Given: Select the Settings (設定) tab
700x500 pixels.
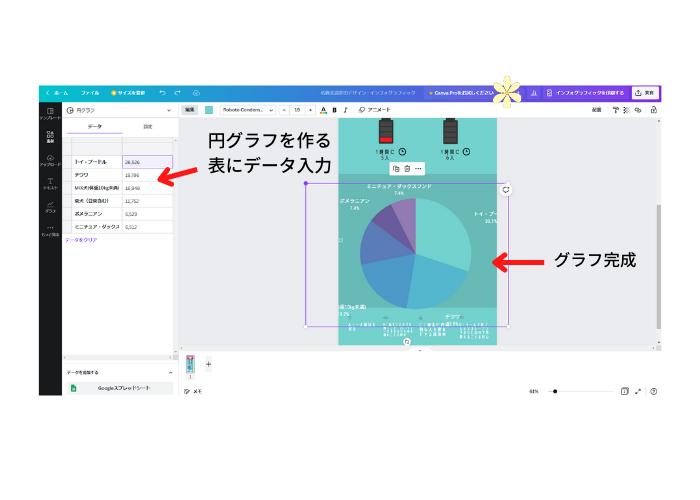Looking at the screenshot, I should pos(148,127).
